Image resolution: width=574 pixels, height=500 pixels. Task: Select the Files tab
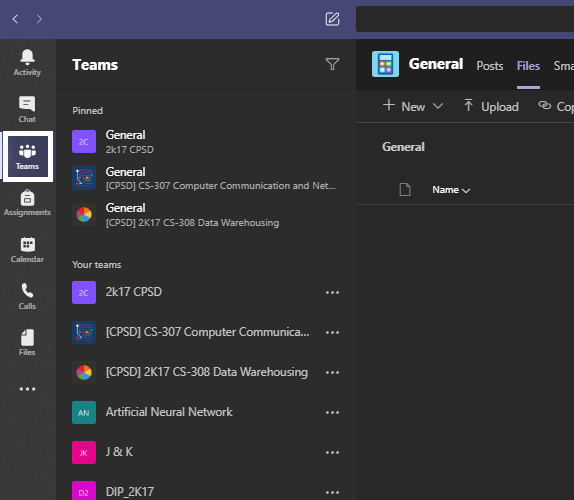(x=528, y=66)
